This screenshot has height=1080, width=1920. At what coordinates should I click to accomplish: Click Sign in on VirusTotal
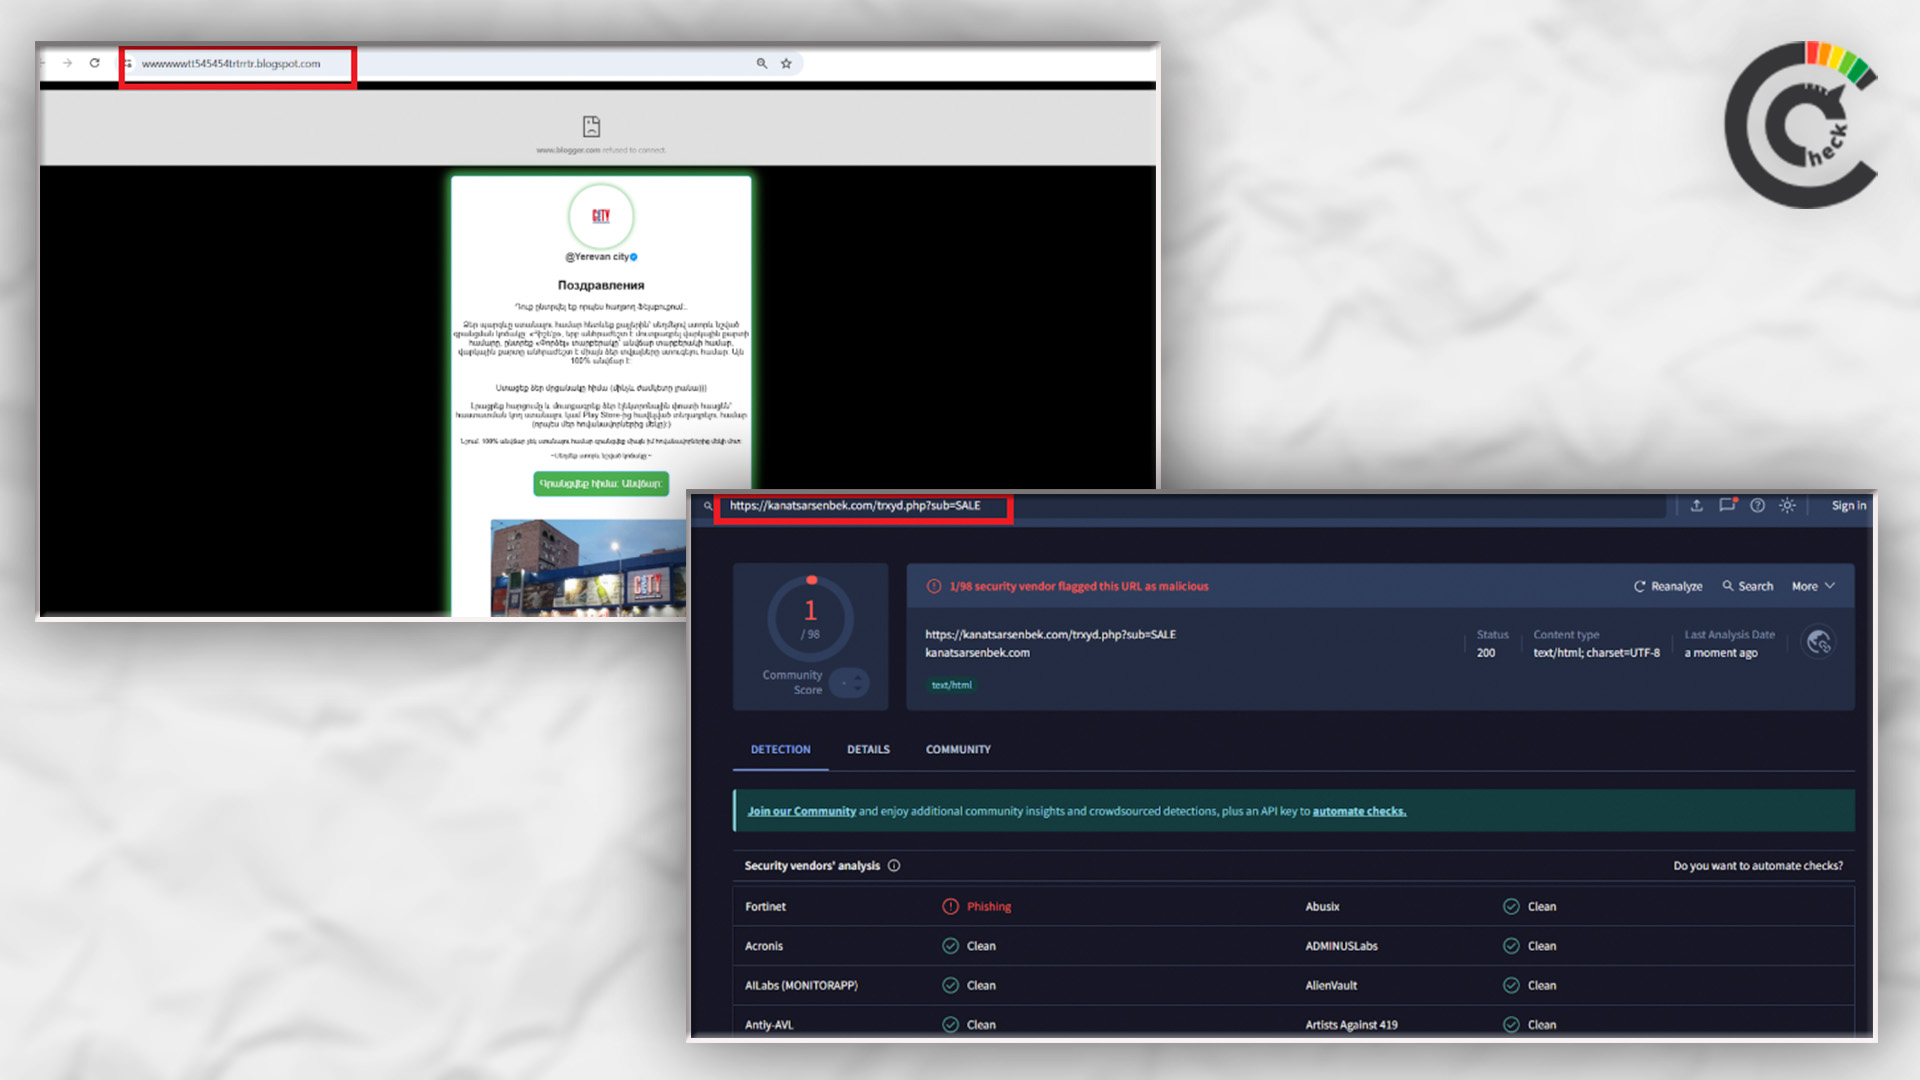[1848, 506]
